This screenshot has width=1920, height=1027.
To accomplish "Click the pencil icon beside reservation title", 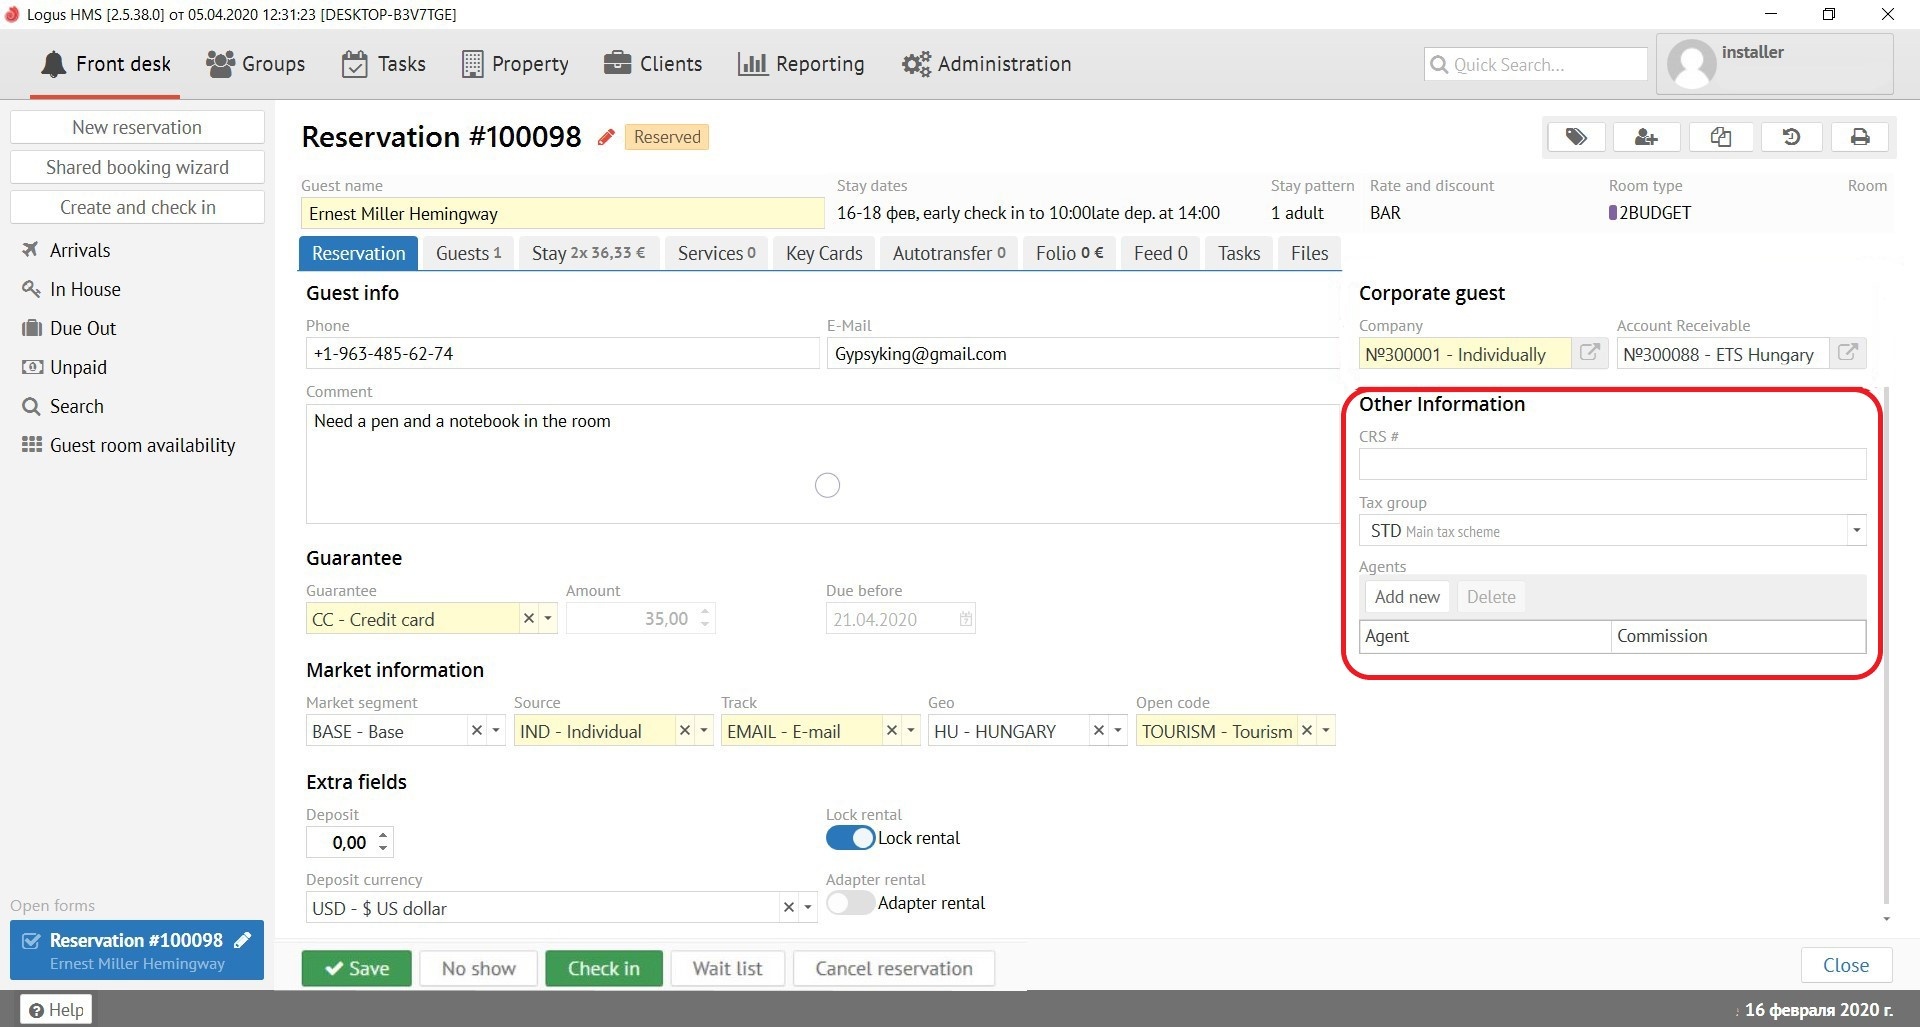I will point(605,138).
